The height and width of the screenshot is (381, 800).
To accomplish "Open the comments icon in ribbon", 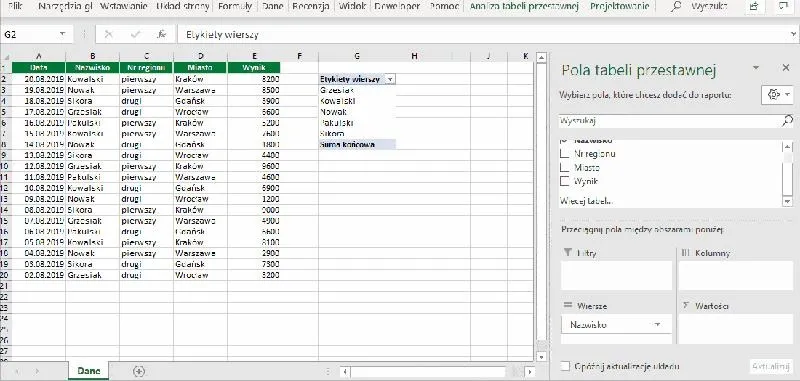I will click(784, 7).
